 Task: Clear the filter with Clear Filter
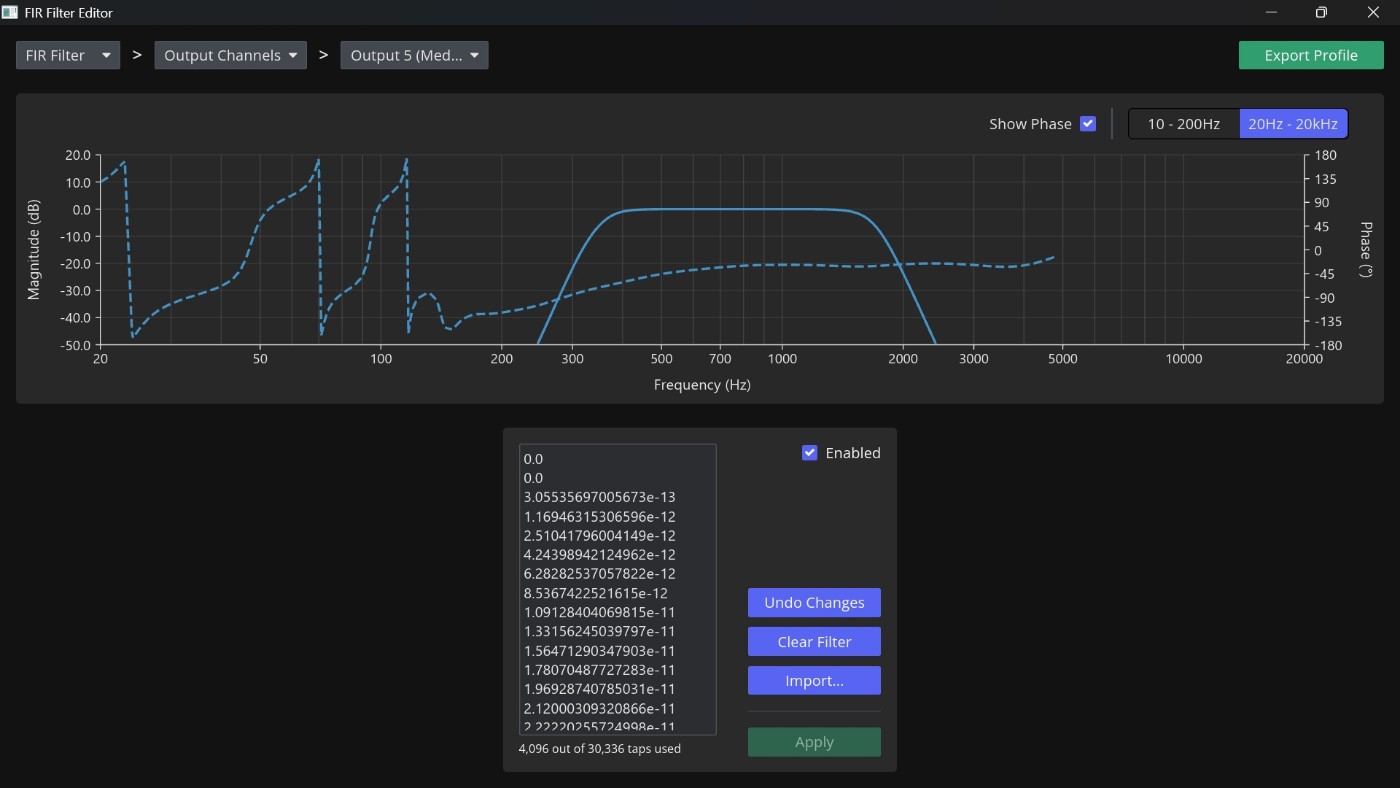[814, 642]
